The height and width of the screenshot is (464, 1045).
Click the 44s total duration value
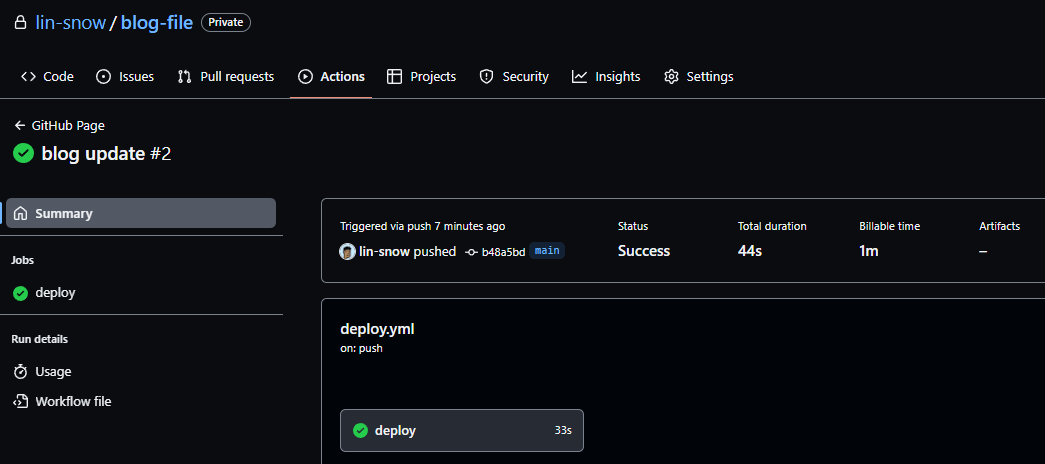750,251
